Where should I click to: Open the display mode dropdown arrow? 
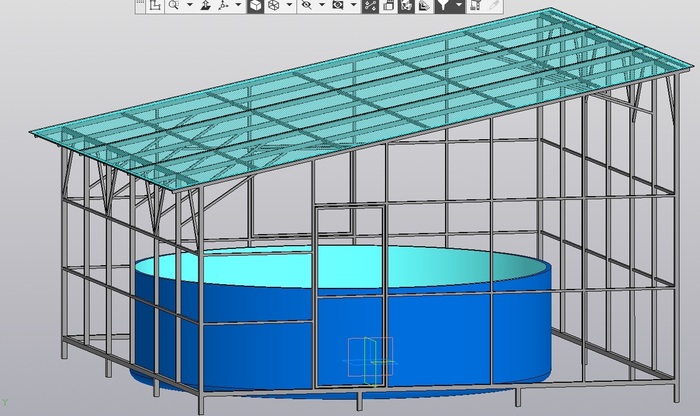pos(289,5)
